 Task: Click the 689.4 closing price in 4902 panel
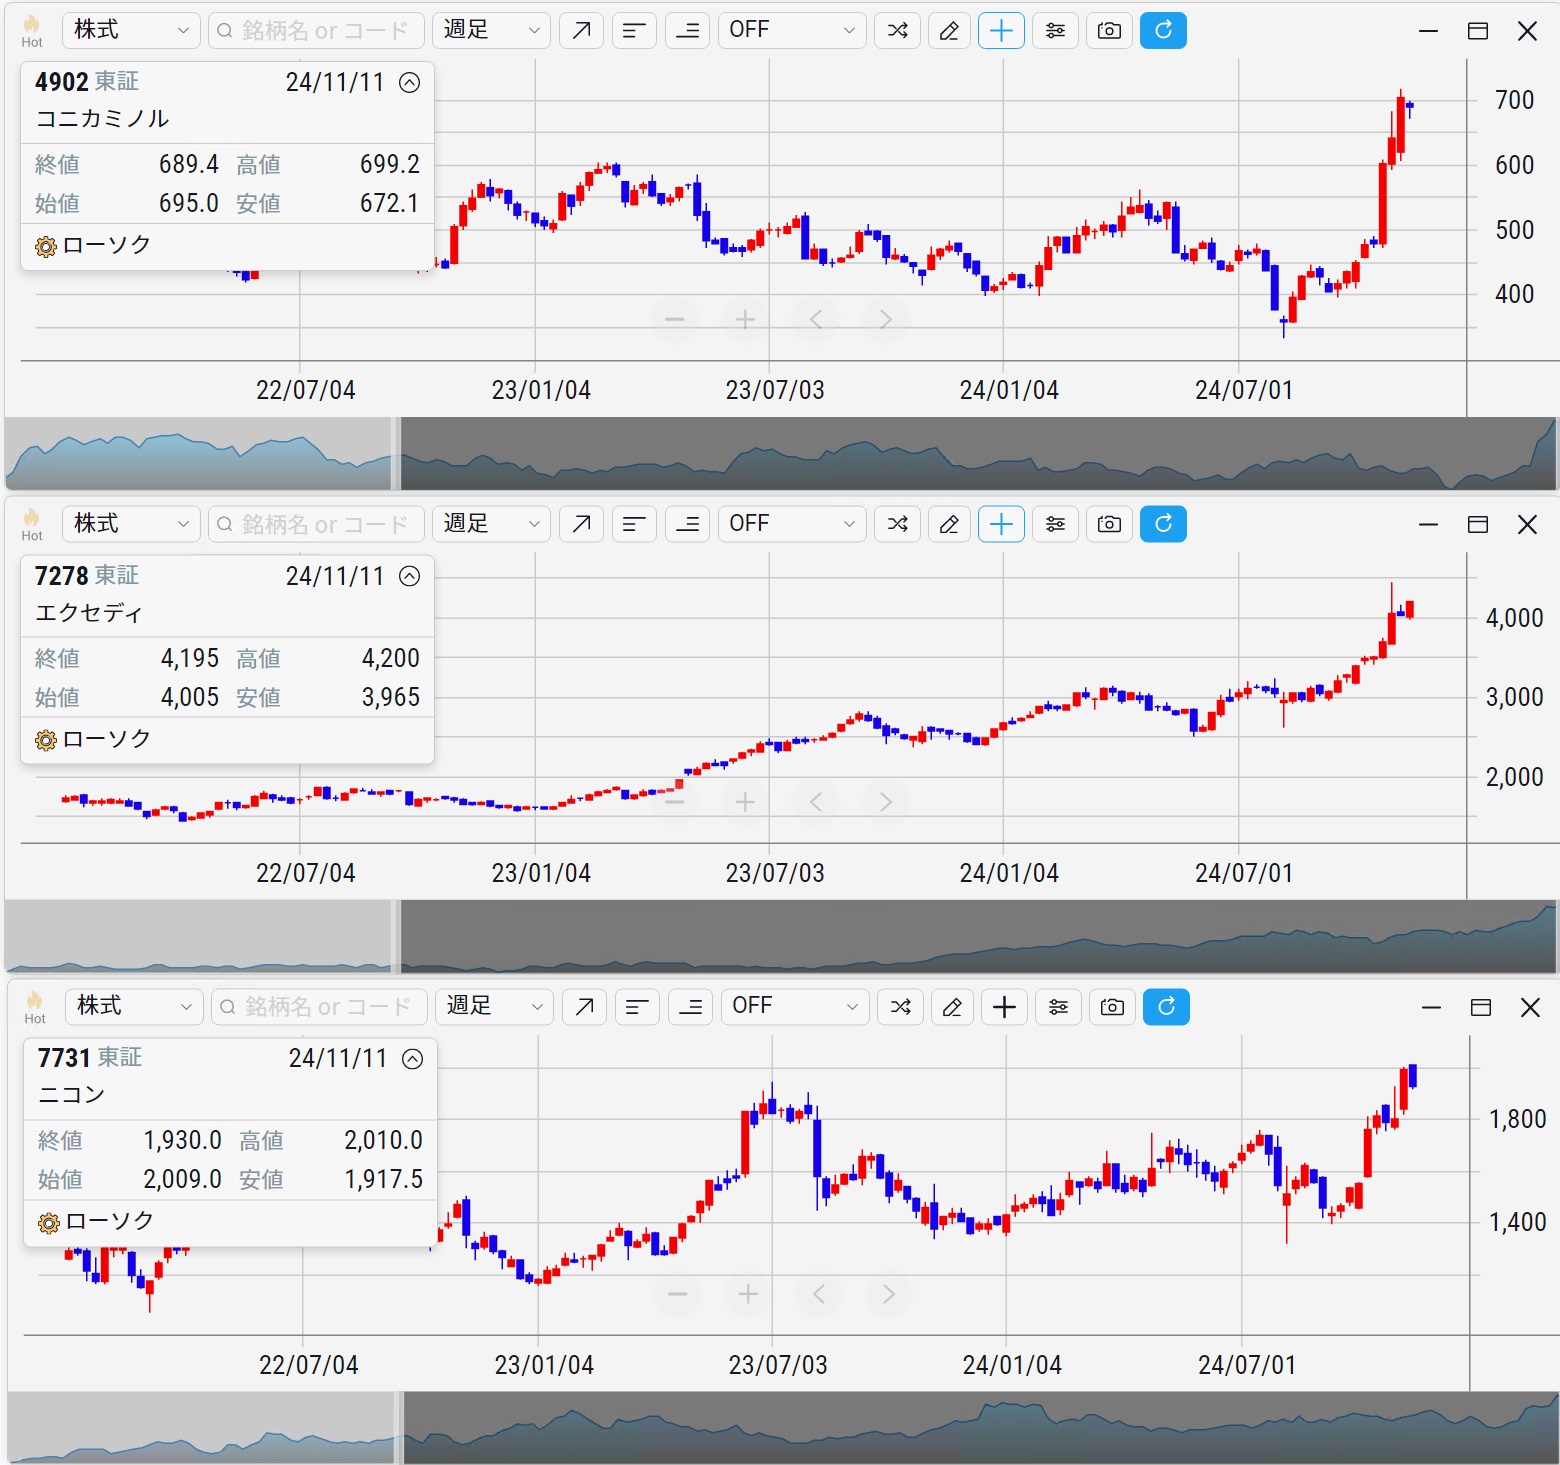[x=189, y=164]
